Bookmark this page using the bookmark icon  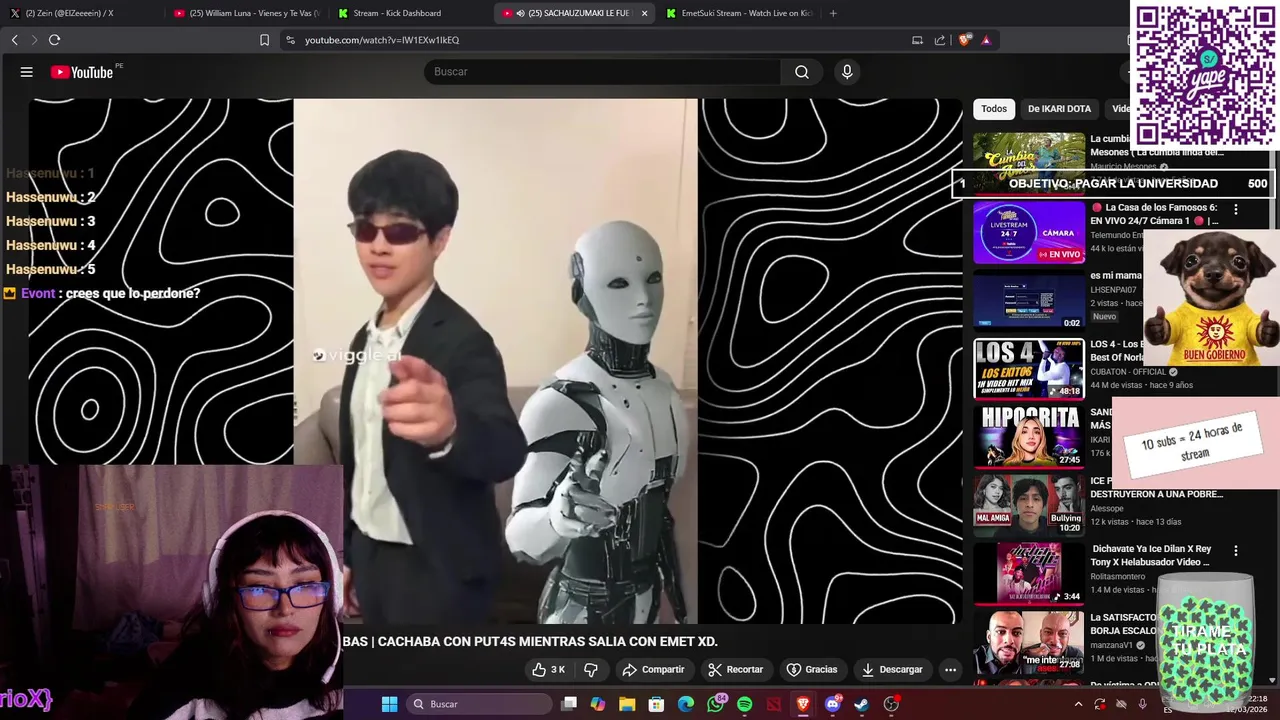click(x=264, y=40)
